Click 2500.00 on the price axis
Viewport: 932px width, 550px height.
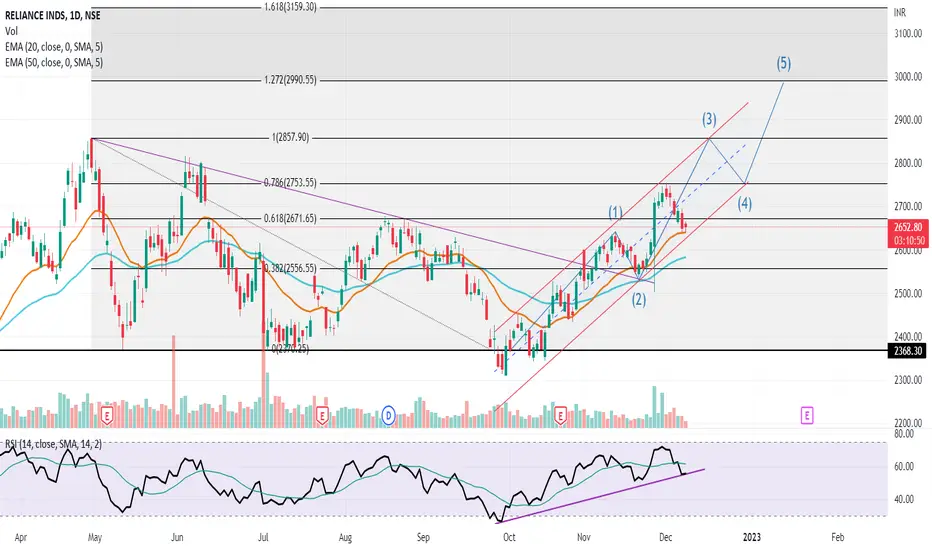click(x=908, y=293)
